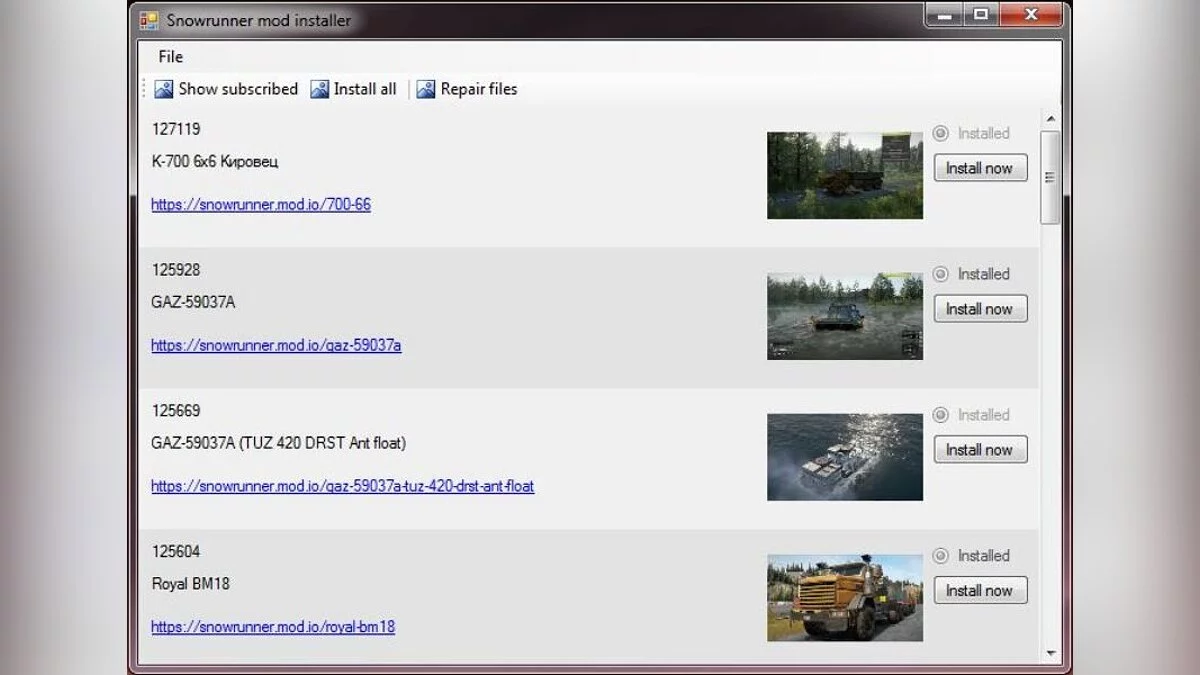Viewport: 1200px width, 675px height.
Task: Install now the Royal BM18 mod
Action: pos(980,591)
